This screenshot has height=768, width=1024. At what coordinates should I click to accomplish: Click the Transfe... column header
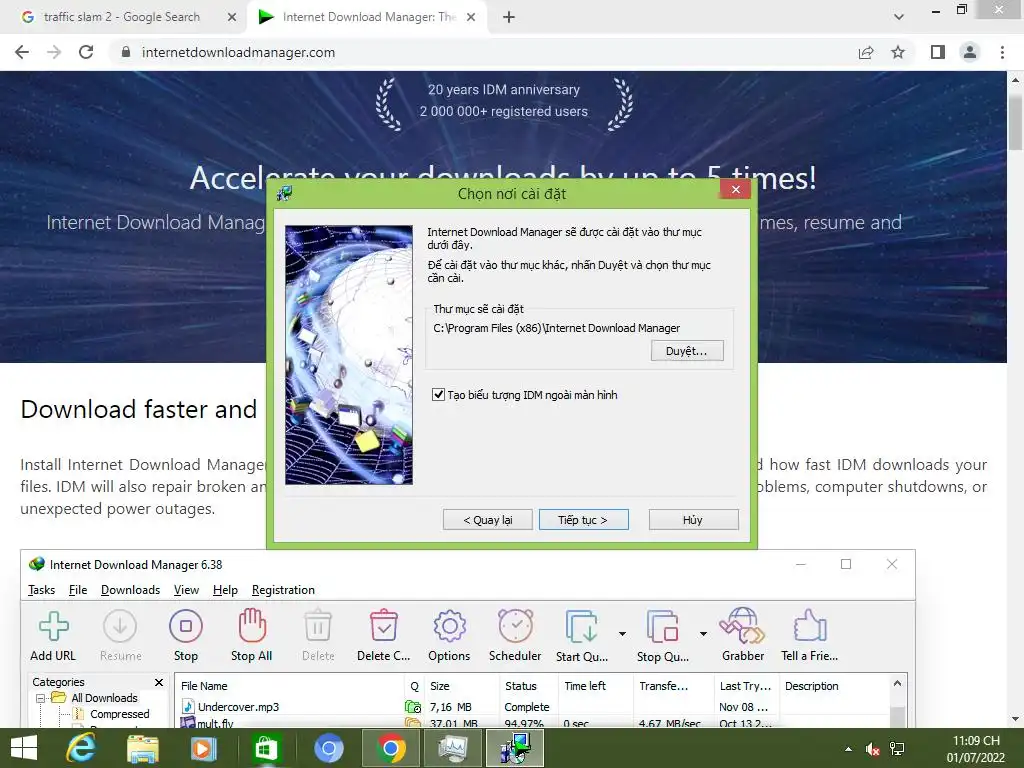click(x=674, y=686)
